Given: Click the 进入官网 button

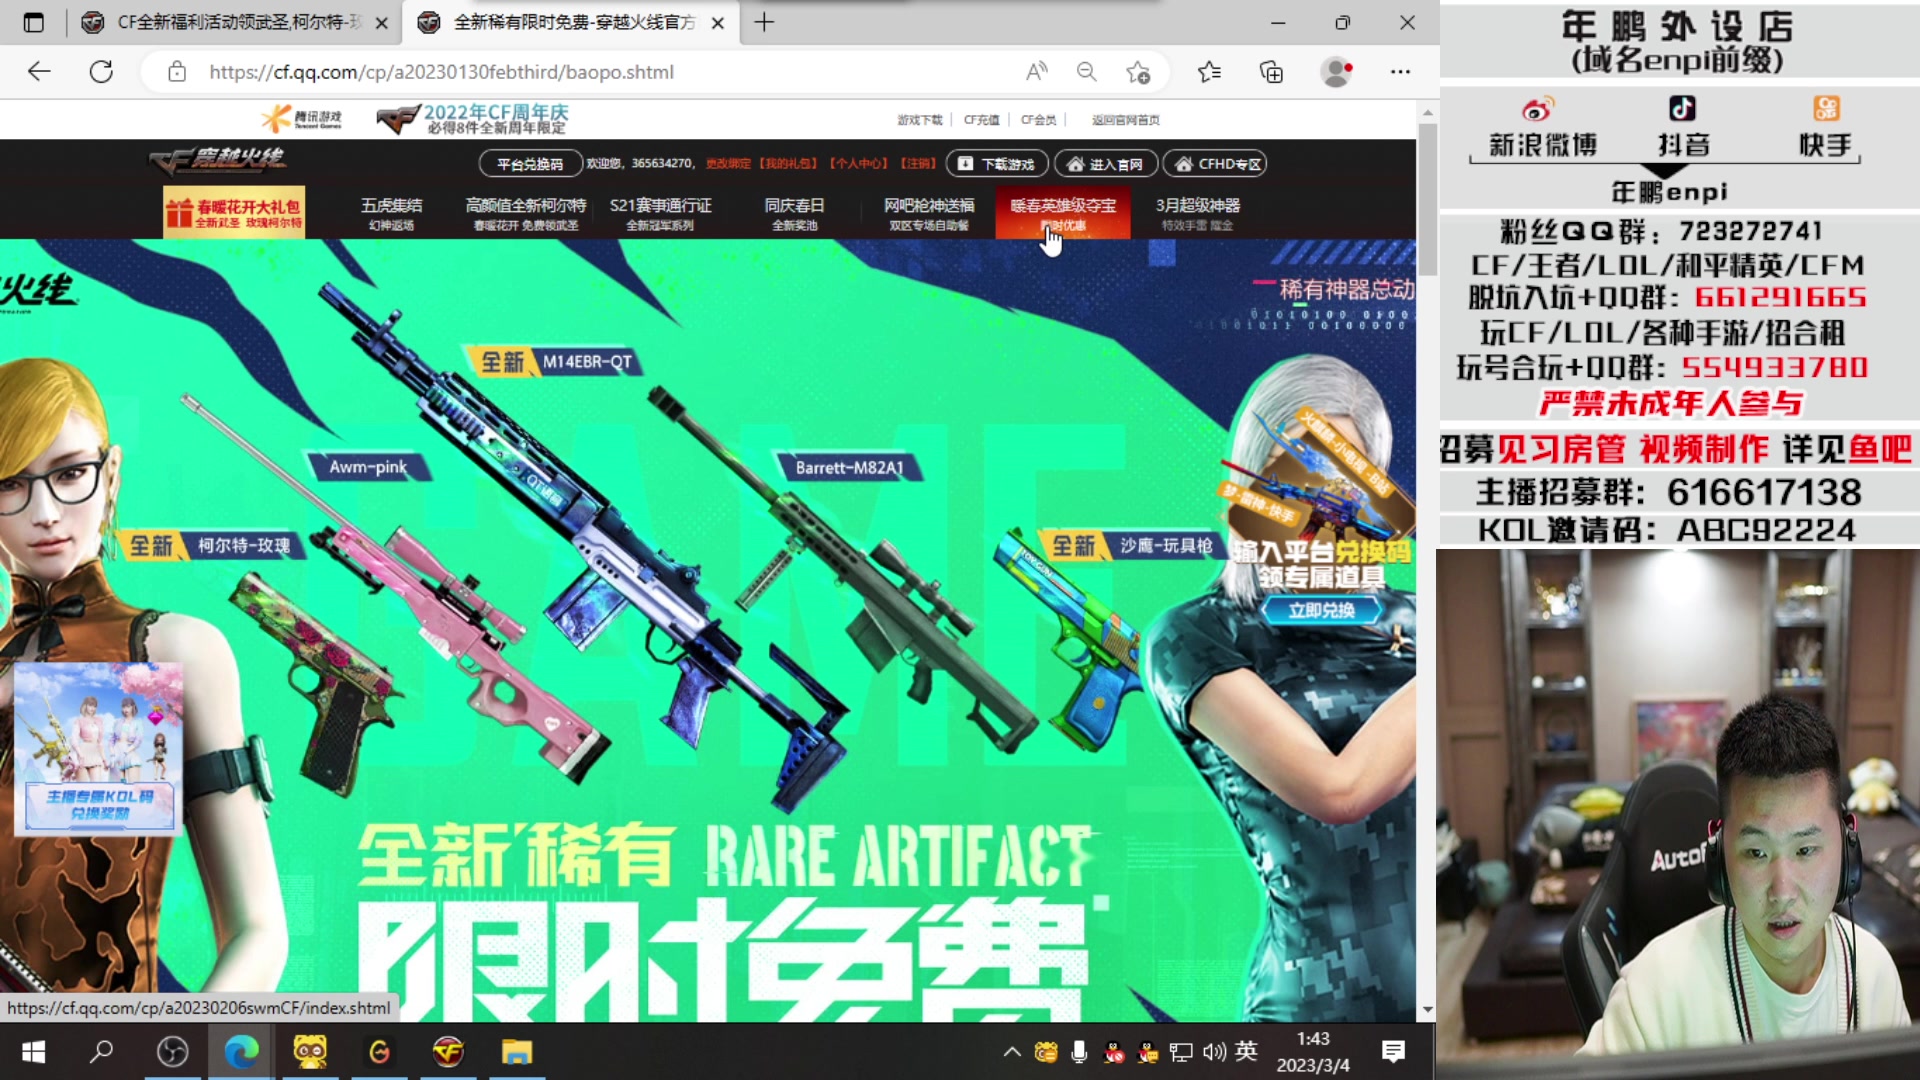Looking at the screenshot, I should click(1105, 164).
